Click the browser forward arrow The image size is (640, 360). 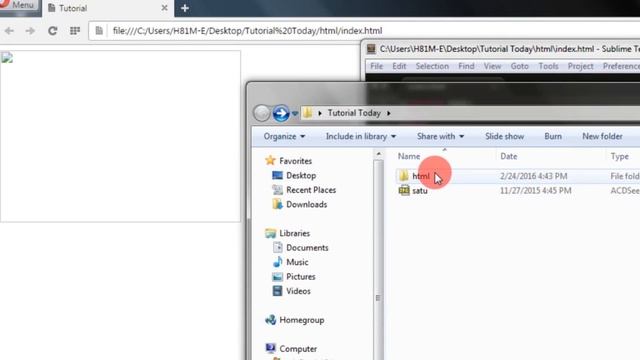point(30,31)
